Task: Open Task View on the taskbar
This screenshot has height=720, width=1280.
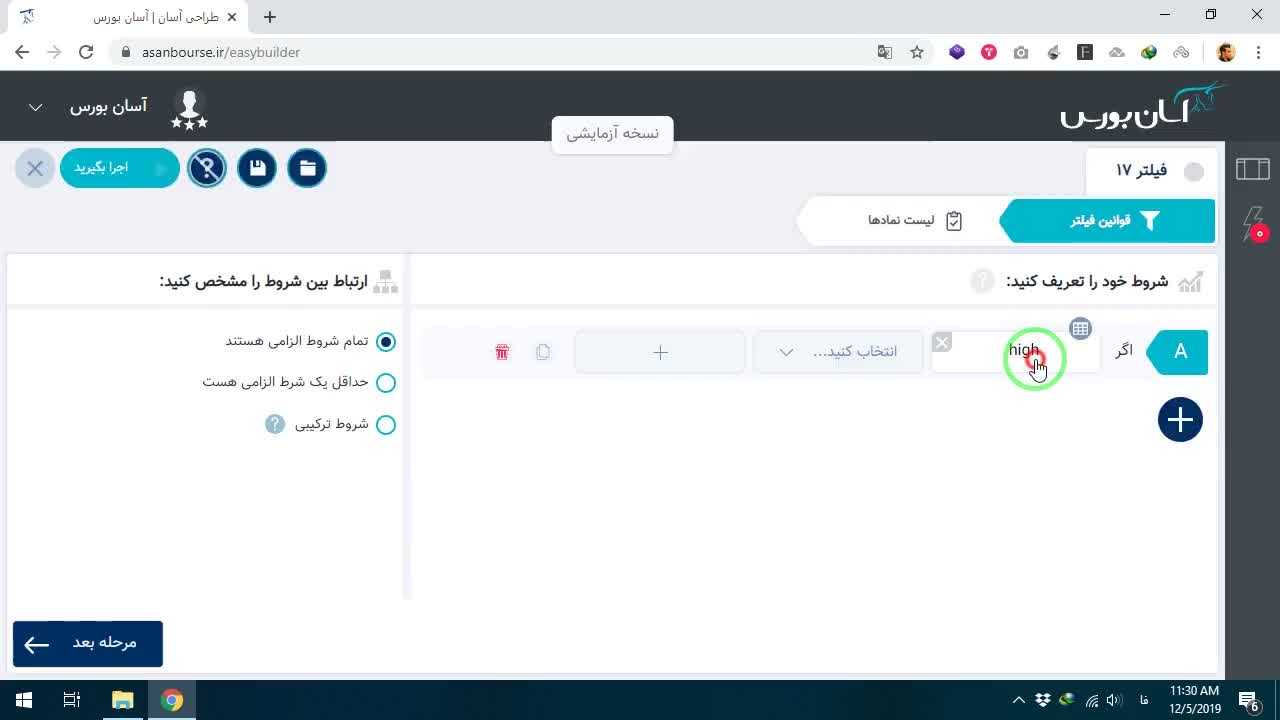Action: (72, 700)
